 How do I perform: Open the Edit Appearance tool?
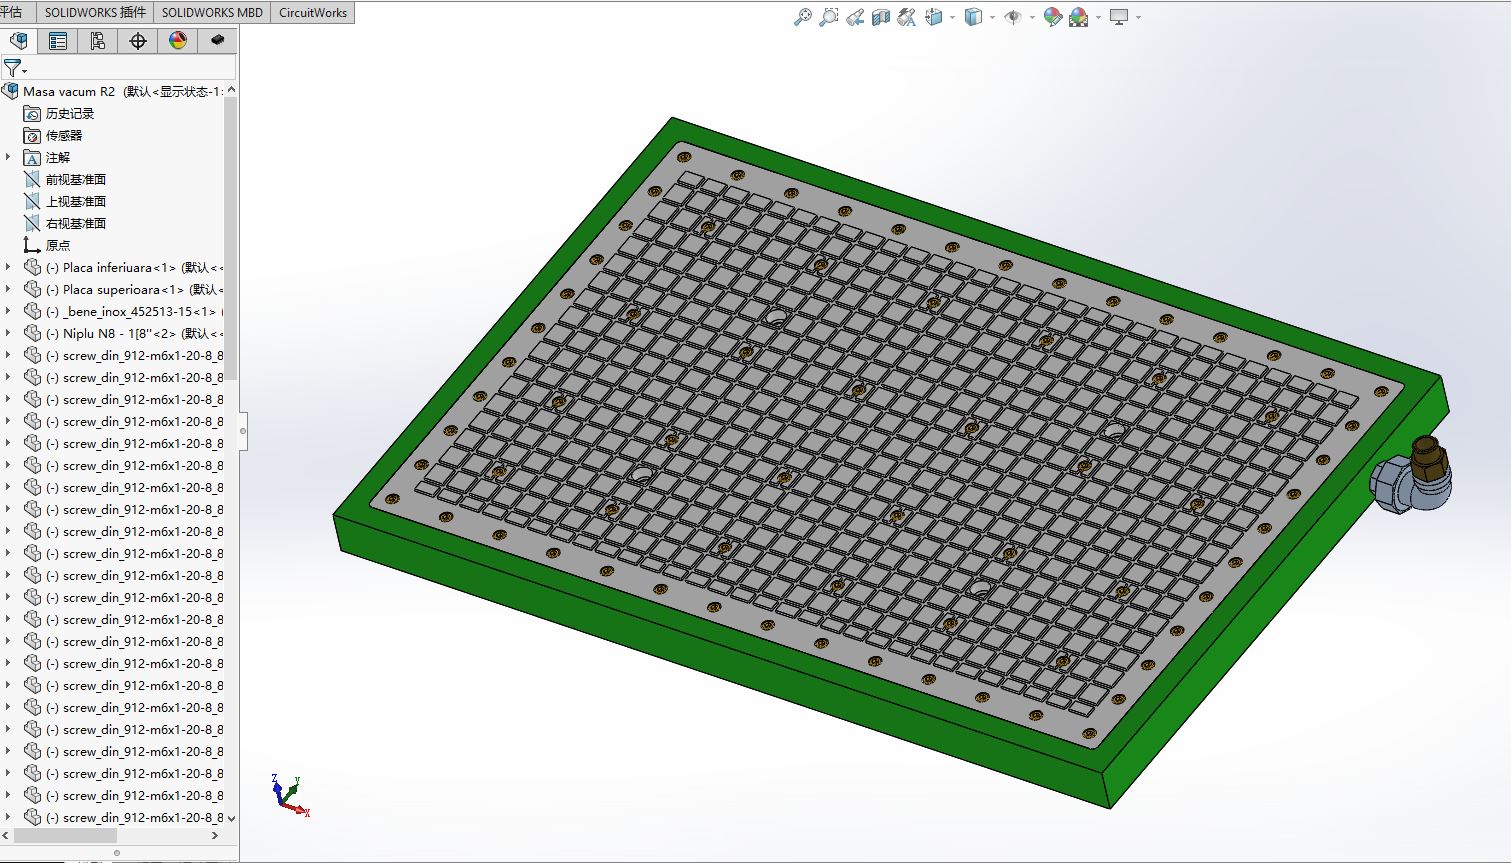pos(1052,17)
